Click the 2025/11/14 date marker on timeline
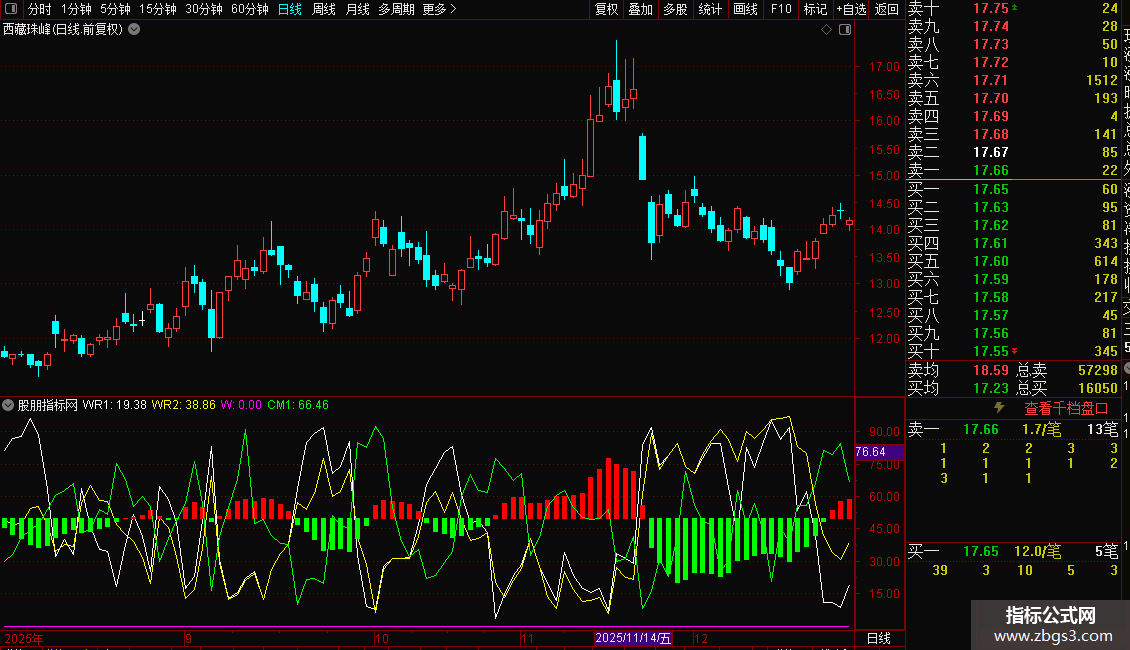 pyautogui.click(x=633, y=638)
